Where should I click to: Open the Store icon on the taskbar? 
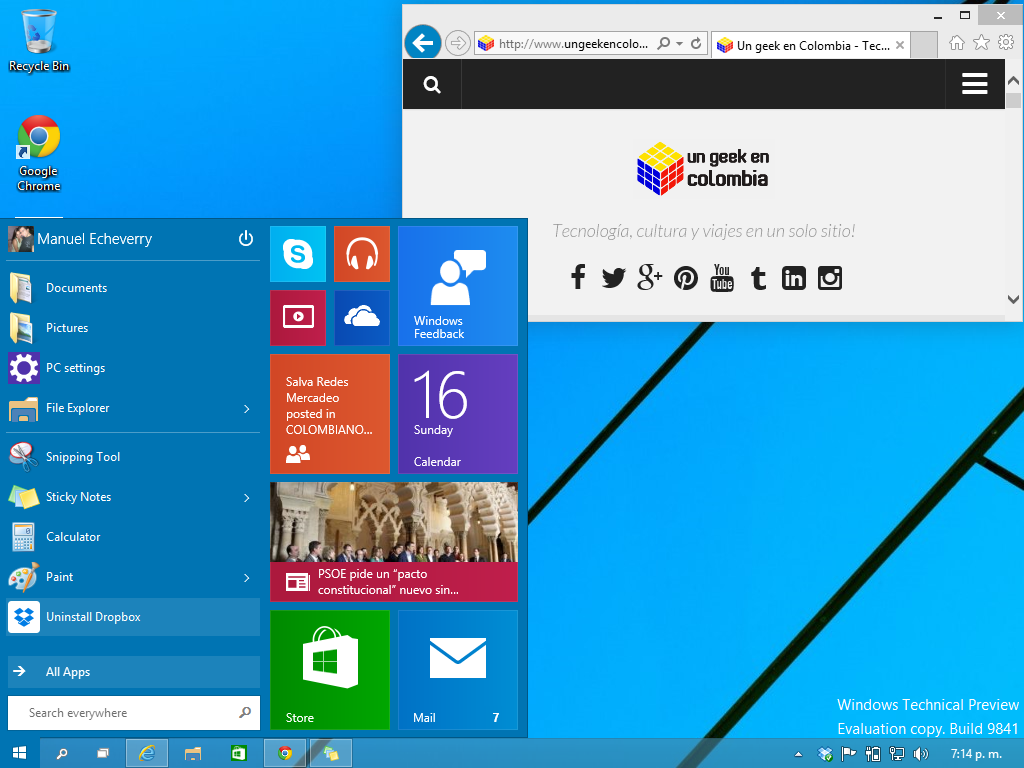238,754
